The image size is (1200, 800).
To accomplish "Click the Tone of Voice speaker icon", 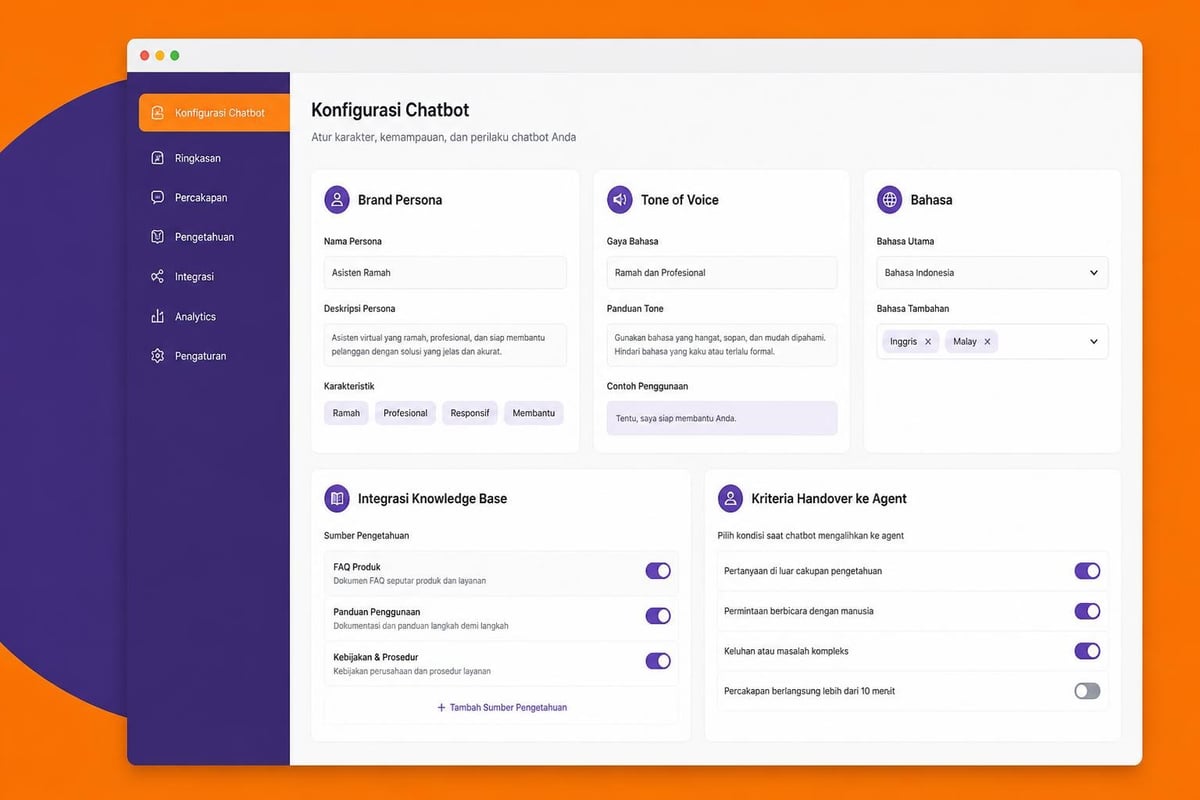I will coord(620,199).
